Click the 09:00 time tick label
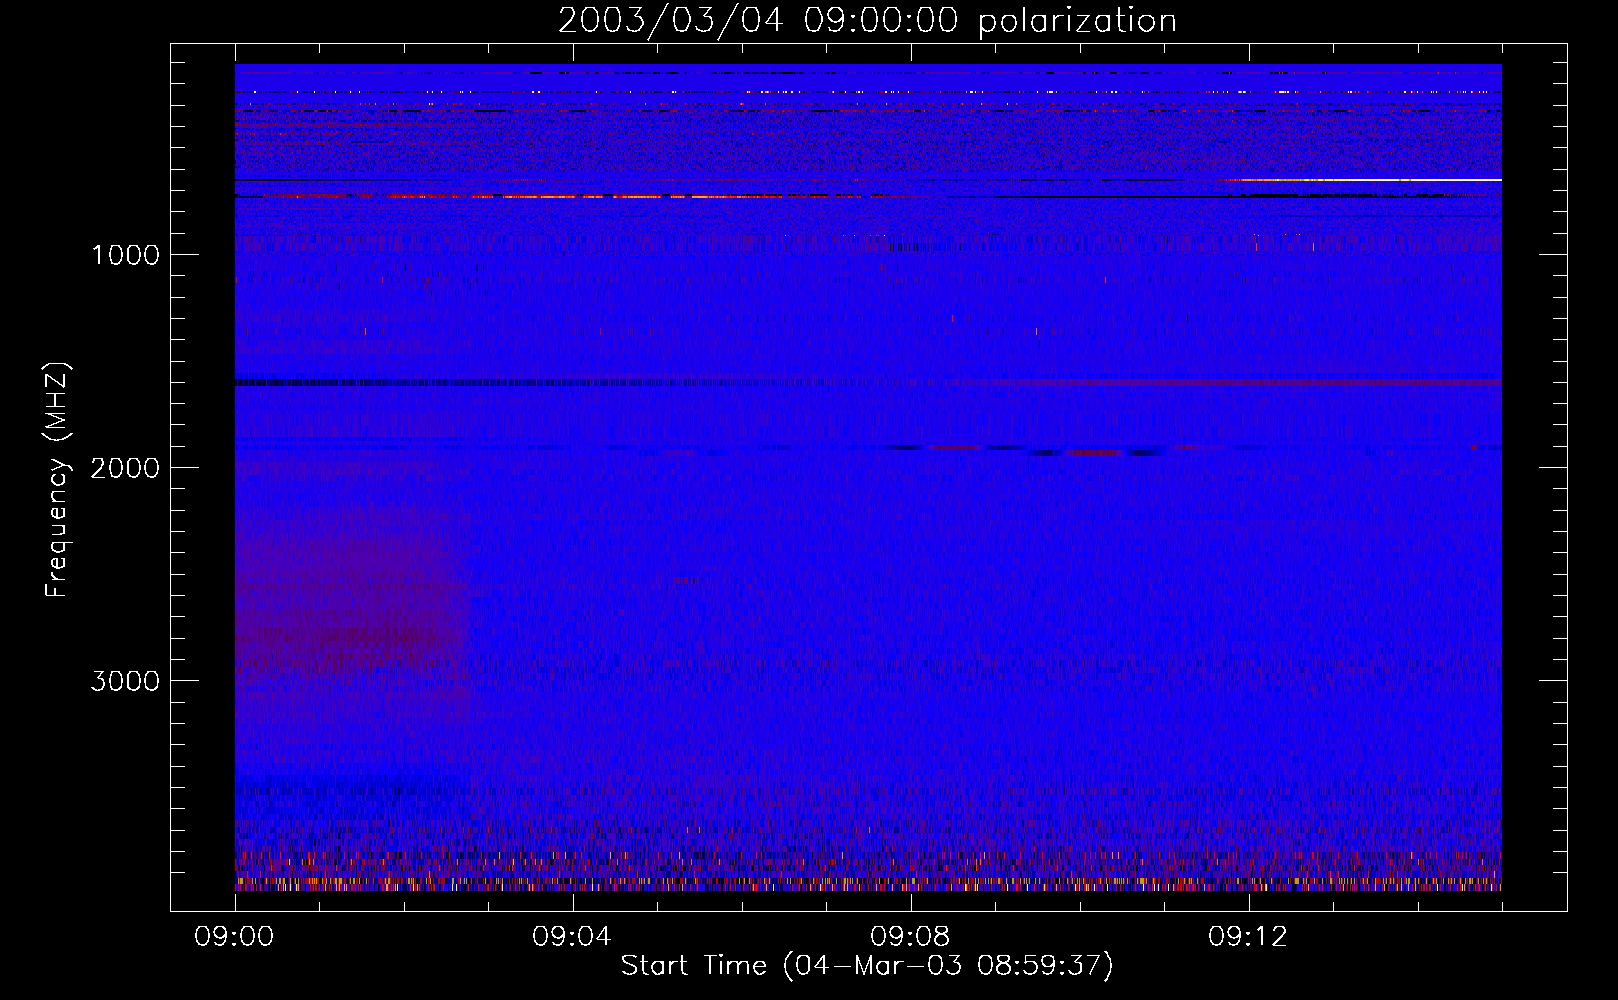 (x=235, y=937)
